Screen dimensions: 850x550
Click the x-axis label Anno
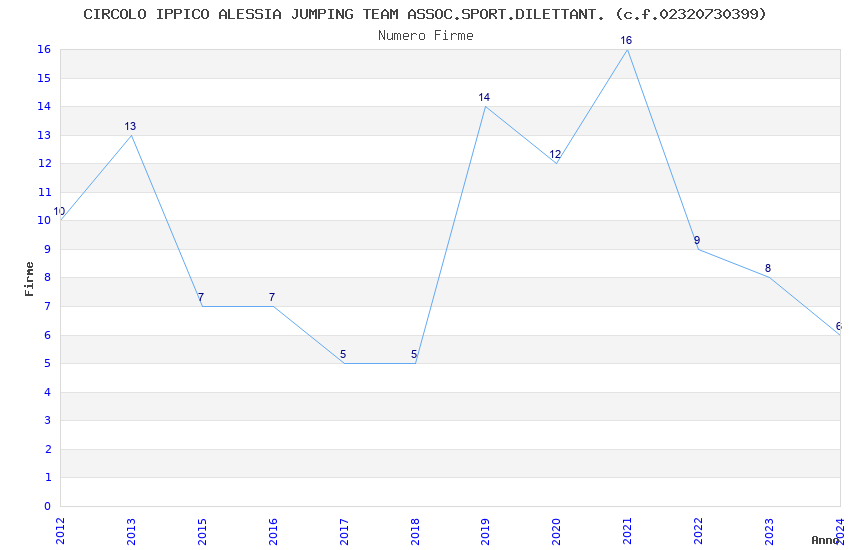825,540
